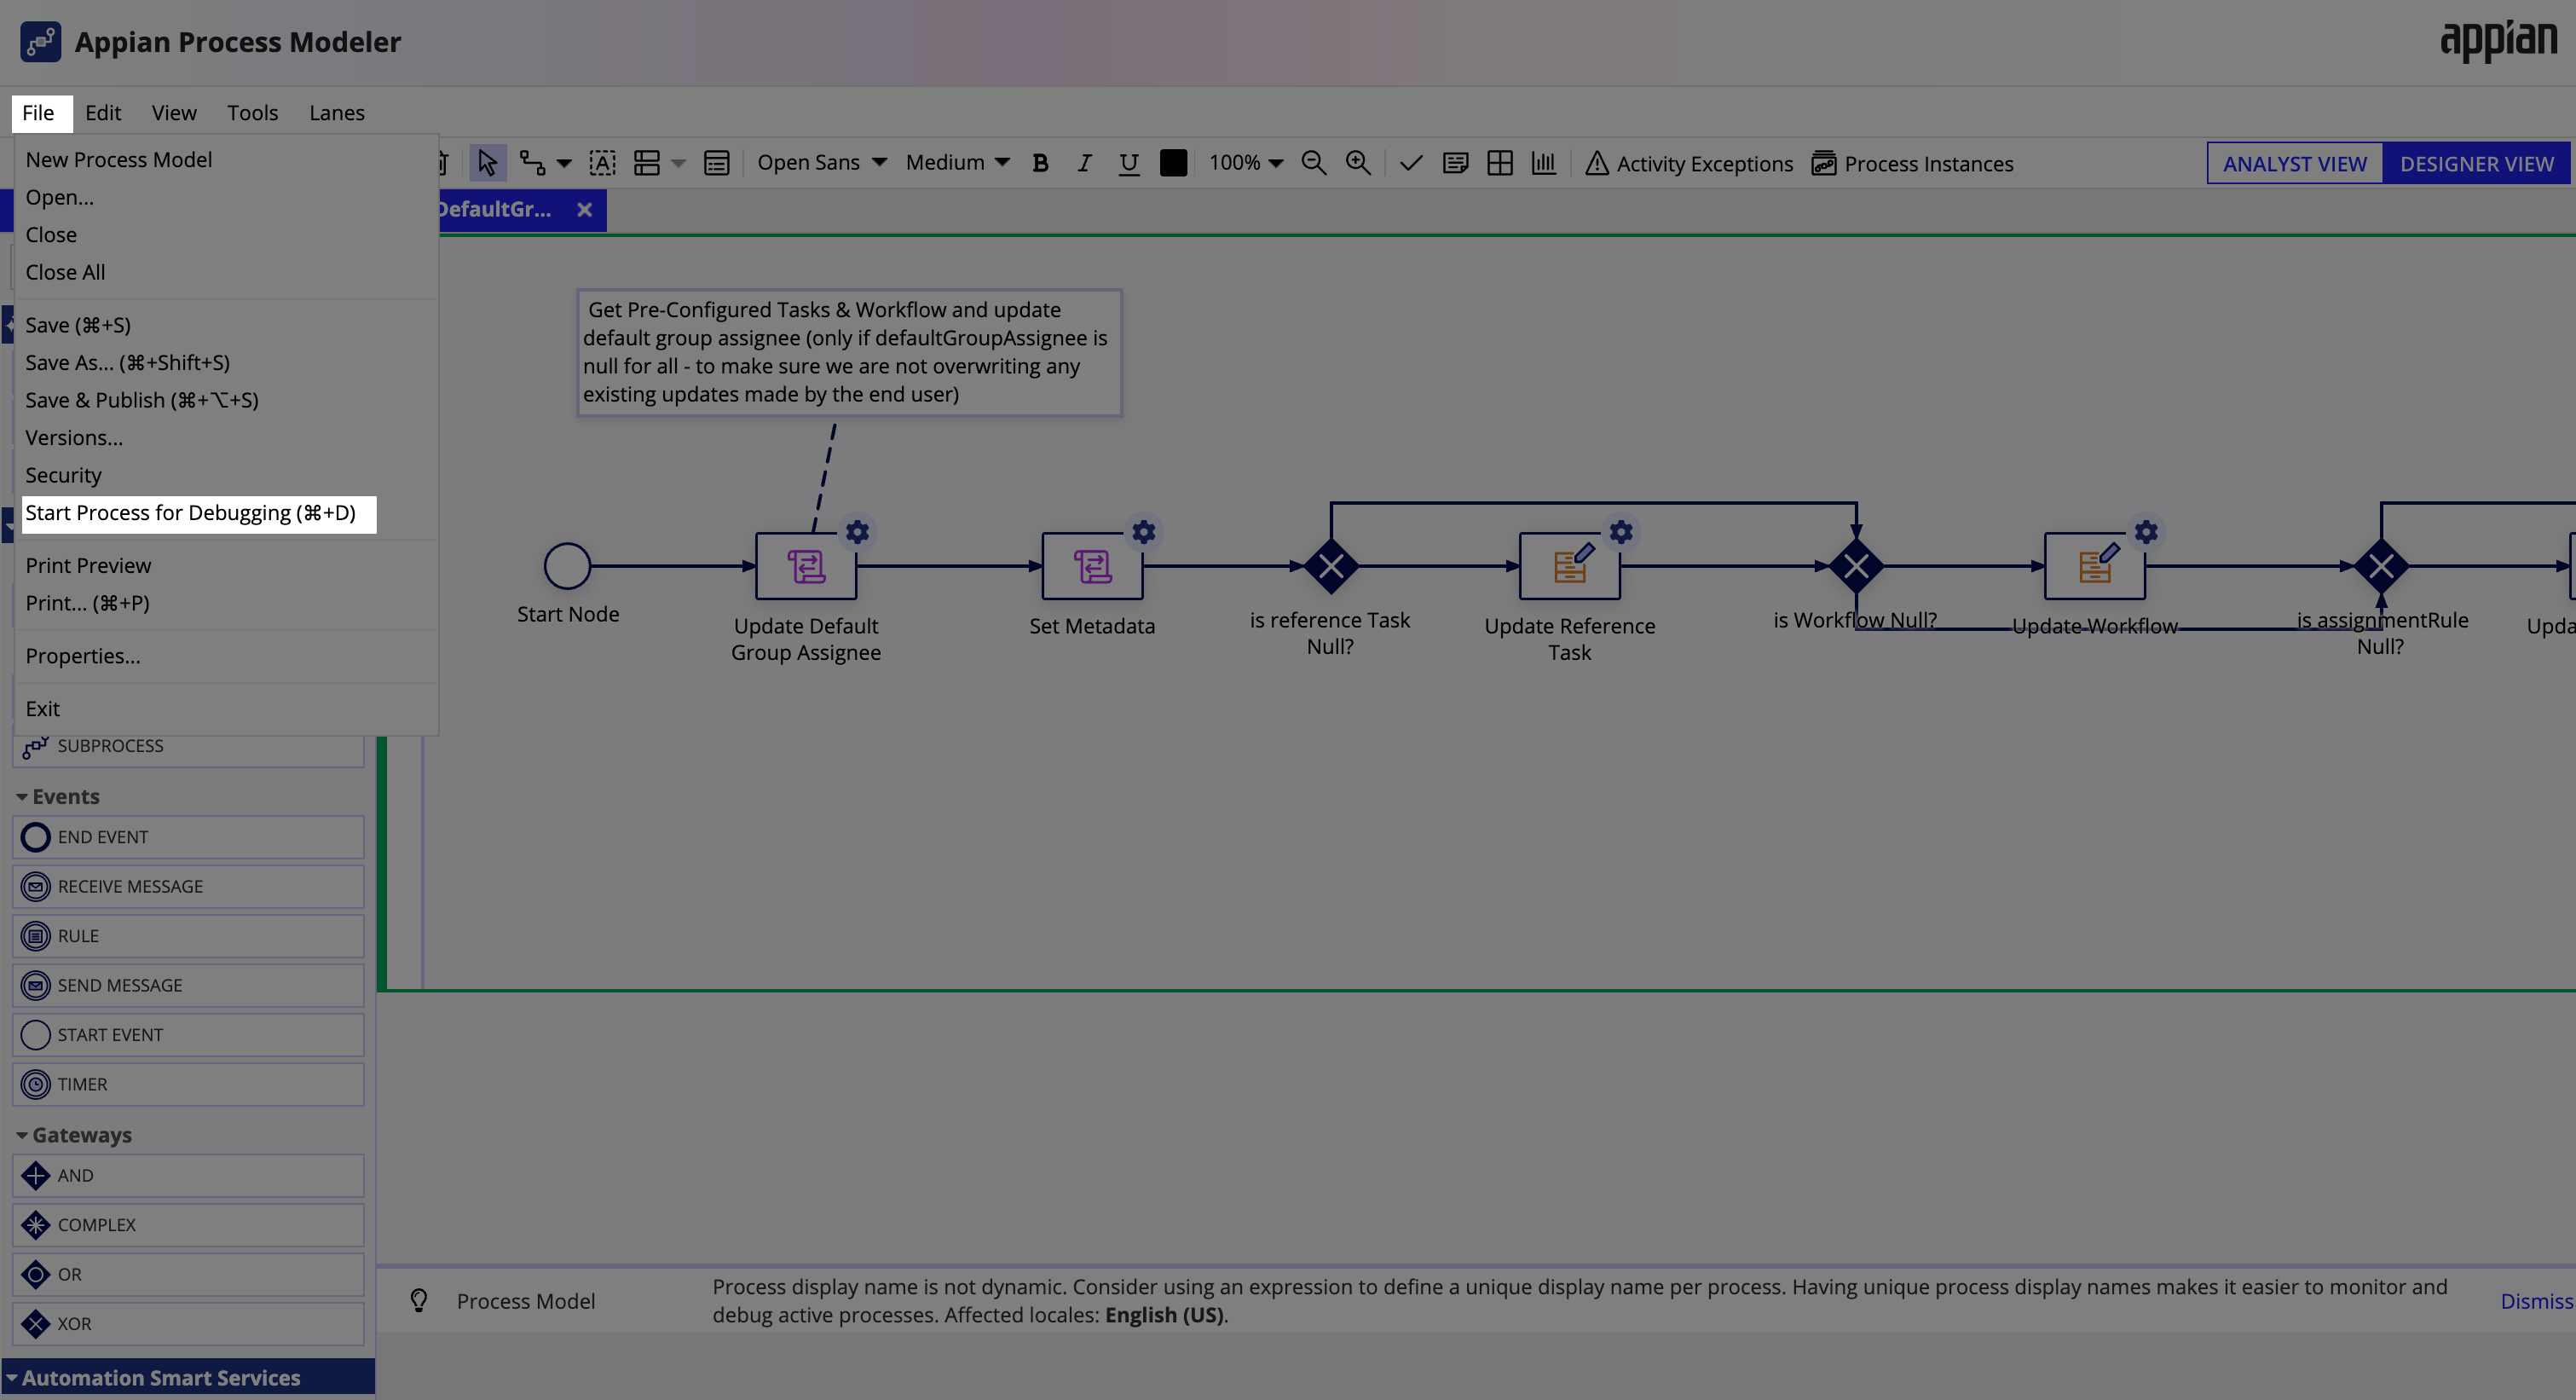Click the add swimlane icon
2576x1400 pixels.
click(x=647, y=163)
